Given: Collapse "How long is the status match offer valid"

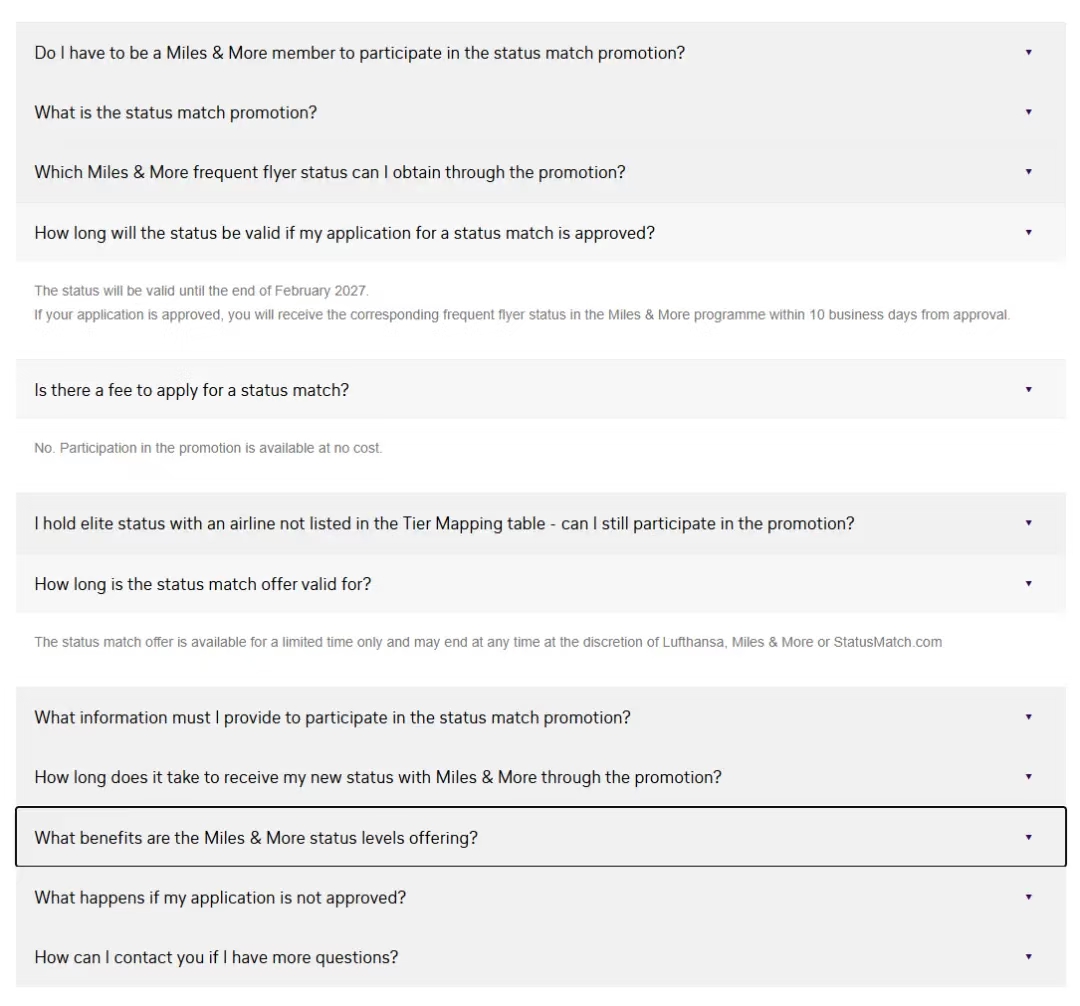Looking at the screenshot, I should pos(203,584).
